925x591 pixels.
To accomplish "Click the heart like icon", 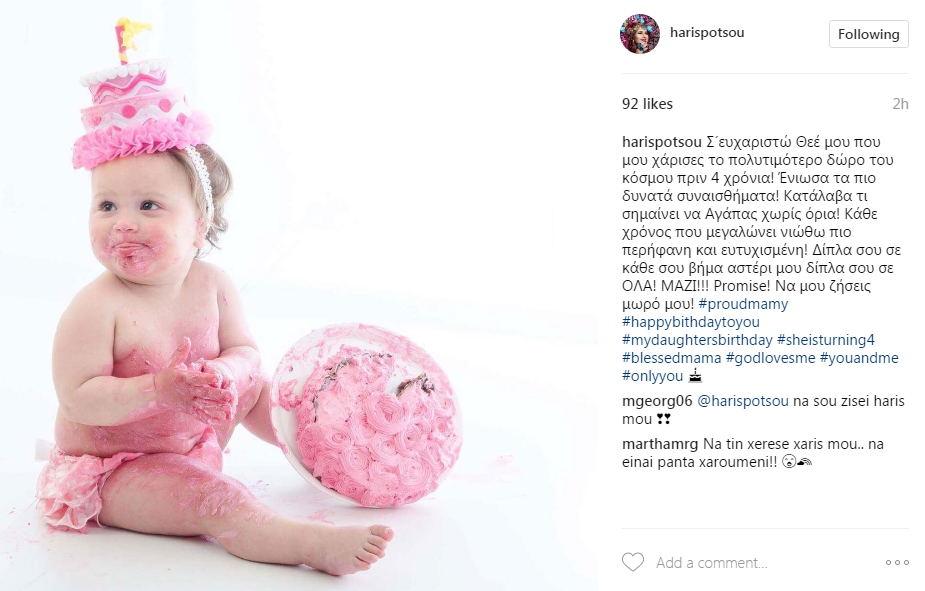I will tap(633, 562).
